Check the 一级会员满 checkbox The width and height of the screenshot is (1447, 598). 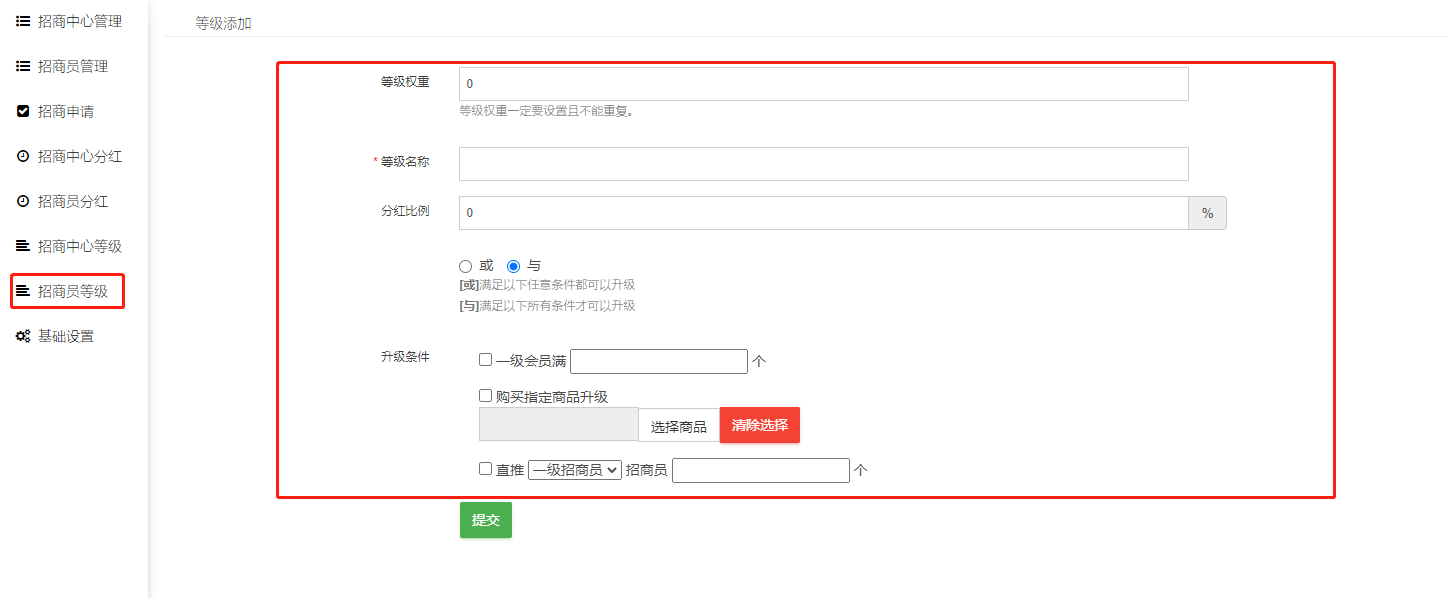486,360
